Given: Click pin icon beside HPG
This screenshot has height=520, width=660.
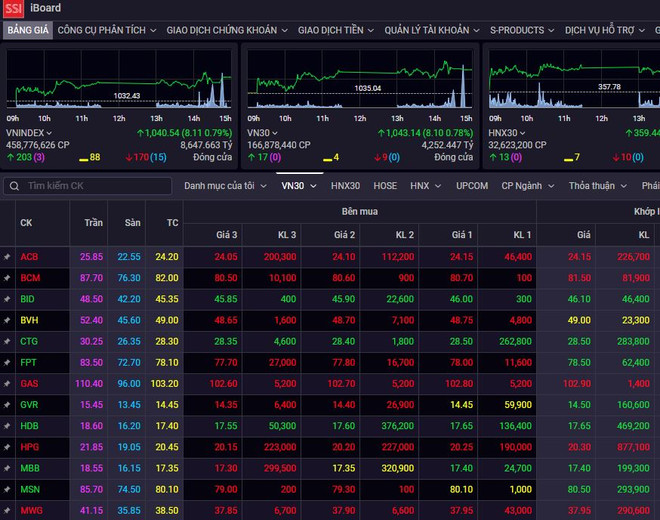Looking at the screenshot, I should point(7,447).
